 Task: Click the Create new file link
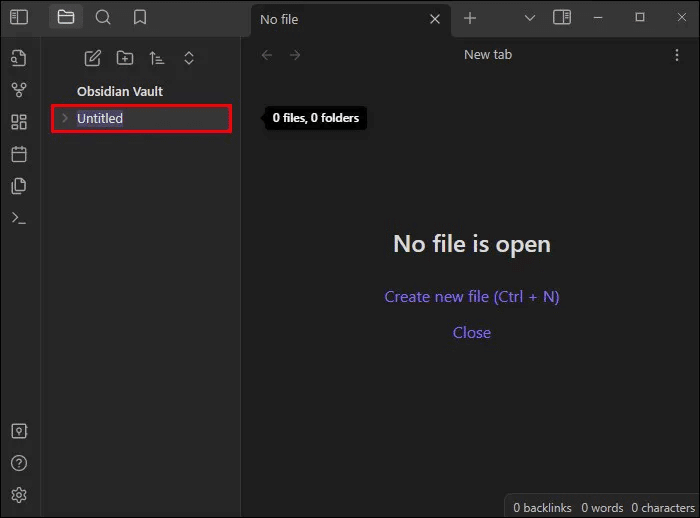click(471, 296)
